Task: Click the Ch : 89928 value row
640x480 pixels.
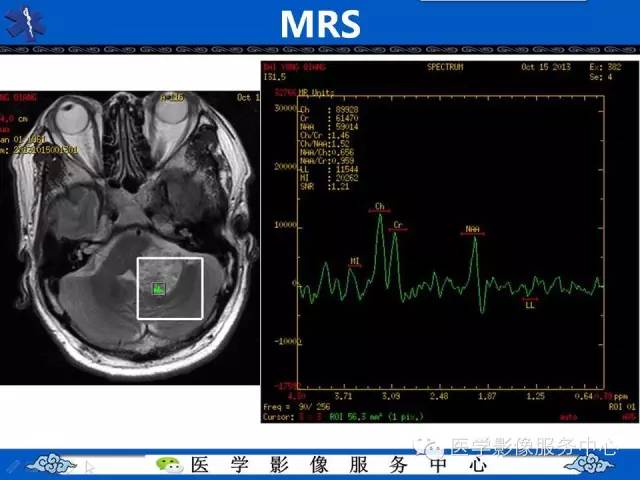Action: pyautogui.click(x=329, y=110)
